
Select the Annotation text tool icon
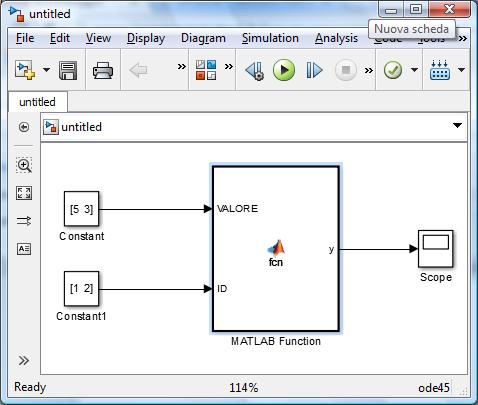click(x=24, y=249)
